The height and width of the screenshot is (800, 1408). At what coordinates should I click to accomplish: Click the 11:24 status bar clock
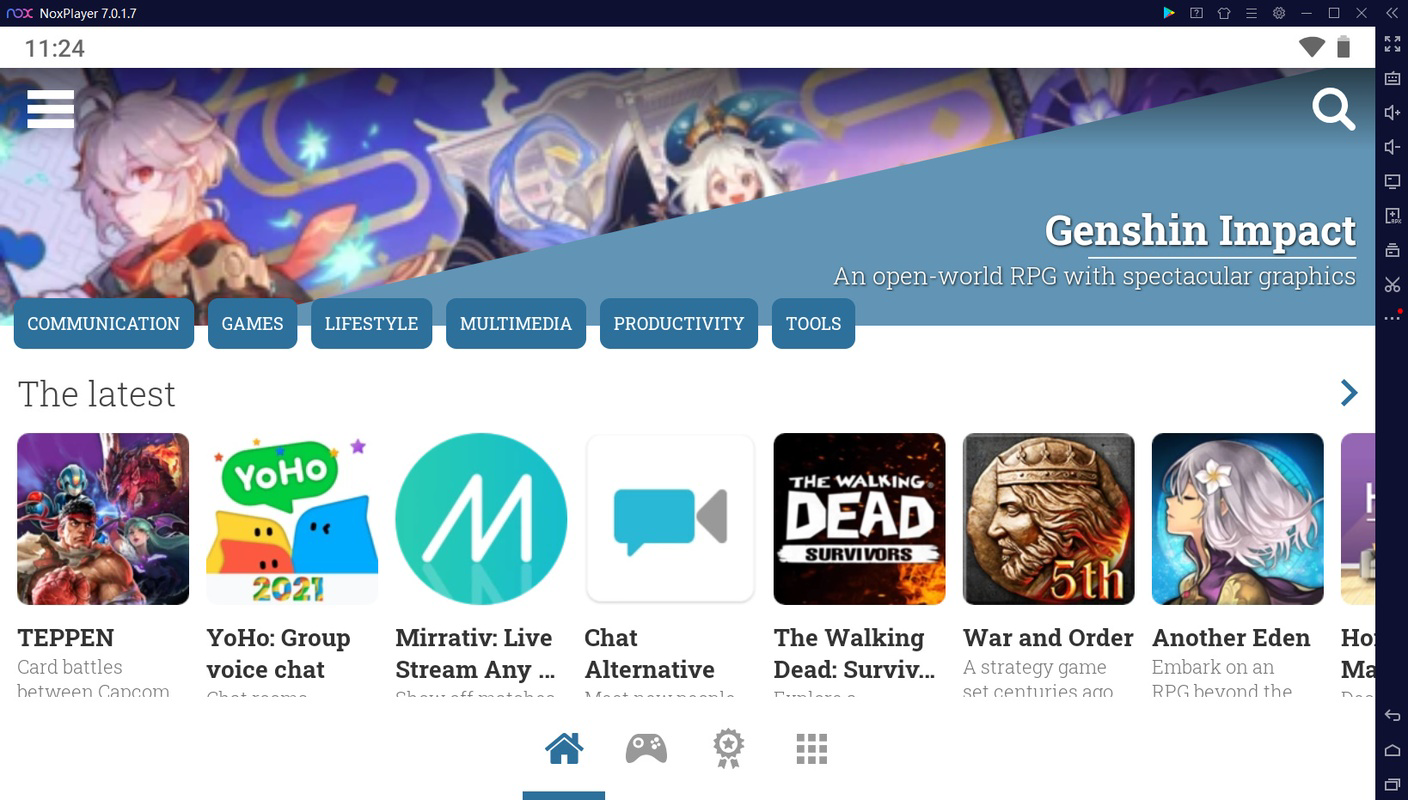coord(54,48)
